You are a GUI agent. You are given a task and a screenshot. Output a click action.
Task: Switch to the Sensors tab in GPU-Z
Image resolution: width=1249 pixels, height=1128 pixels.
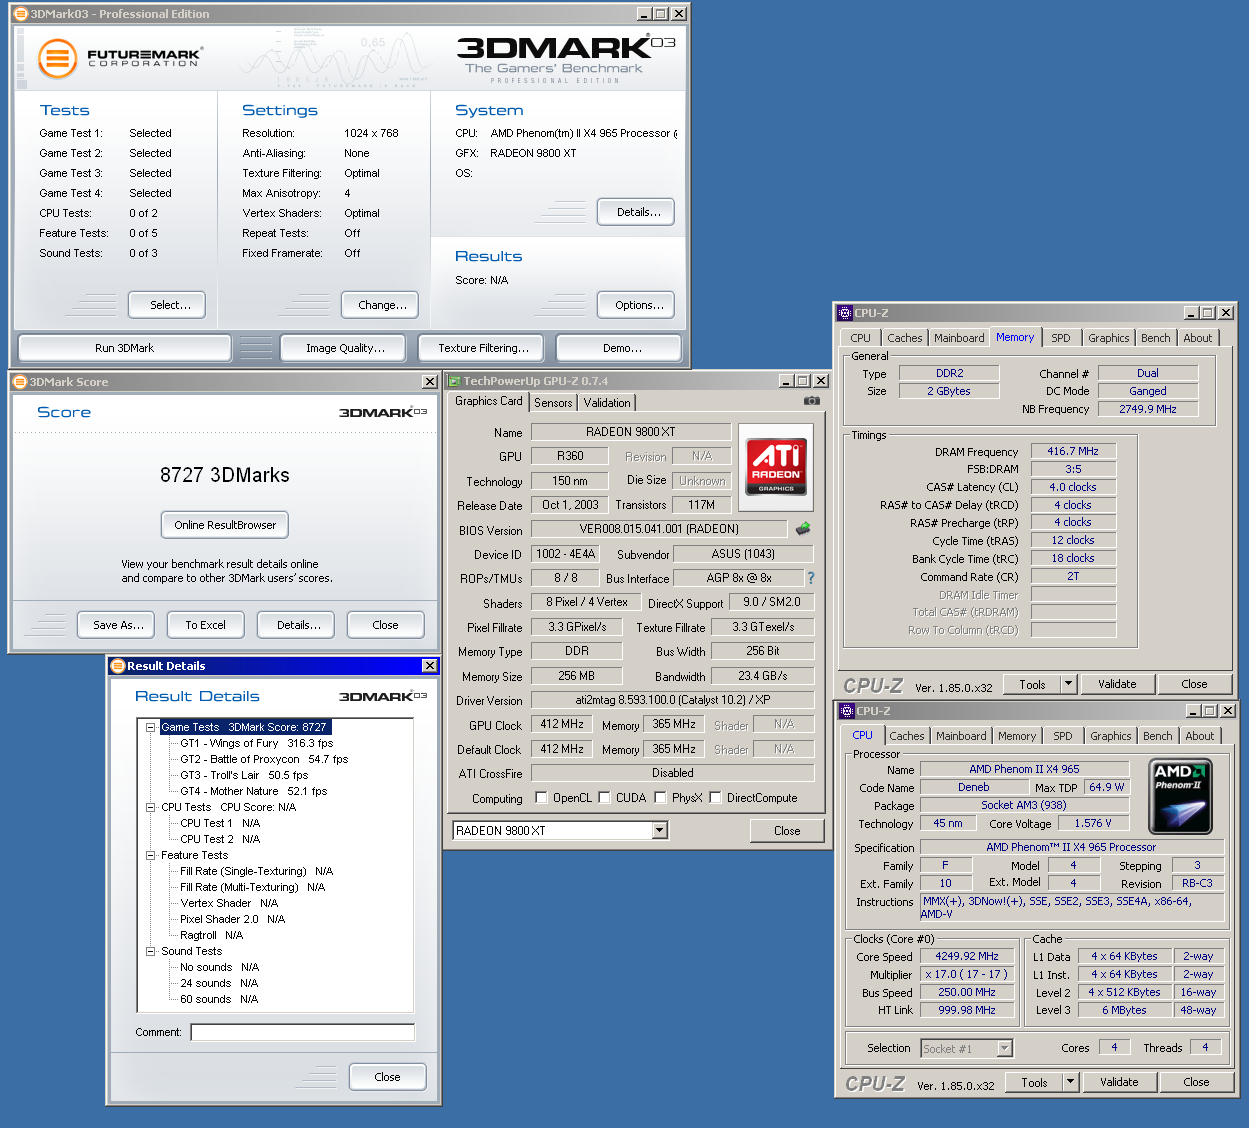tap(553, 403)
